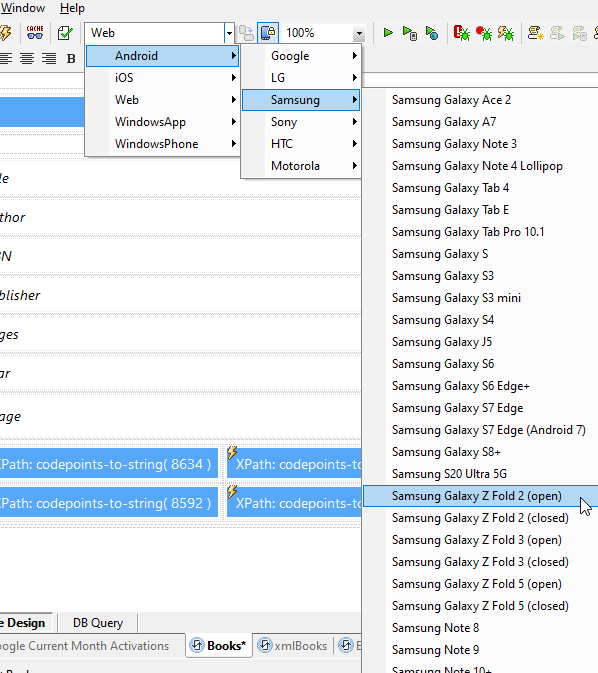
Task: Expand the iOS device submenu
Action: pyautogui.click(x=162, y=78)
